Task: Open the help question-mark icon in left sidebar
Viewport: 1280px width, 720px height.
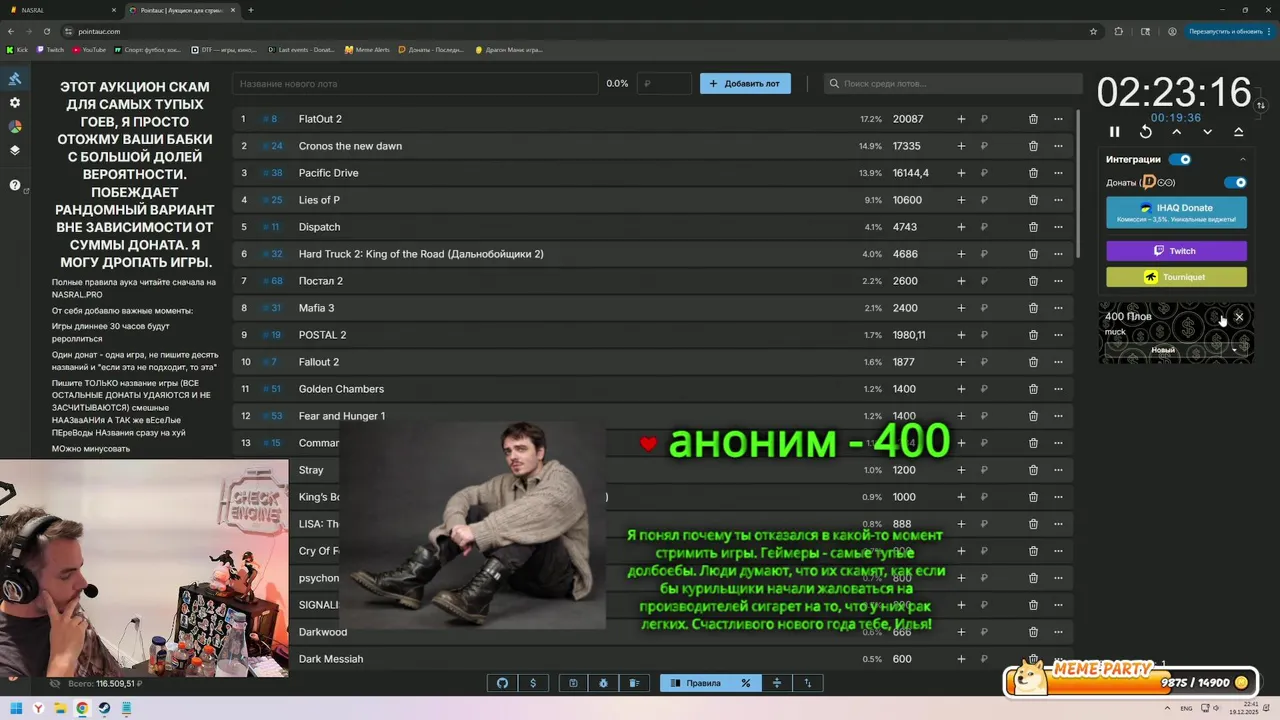Action: (x=15, y=185)
